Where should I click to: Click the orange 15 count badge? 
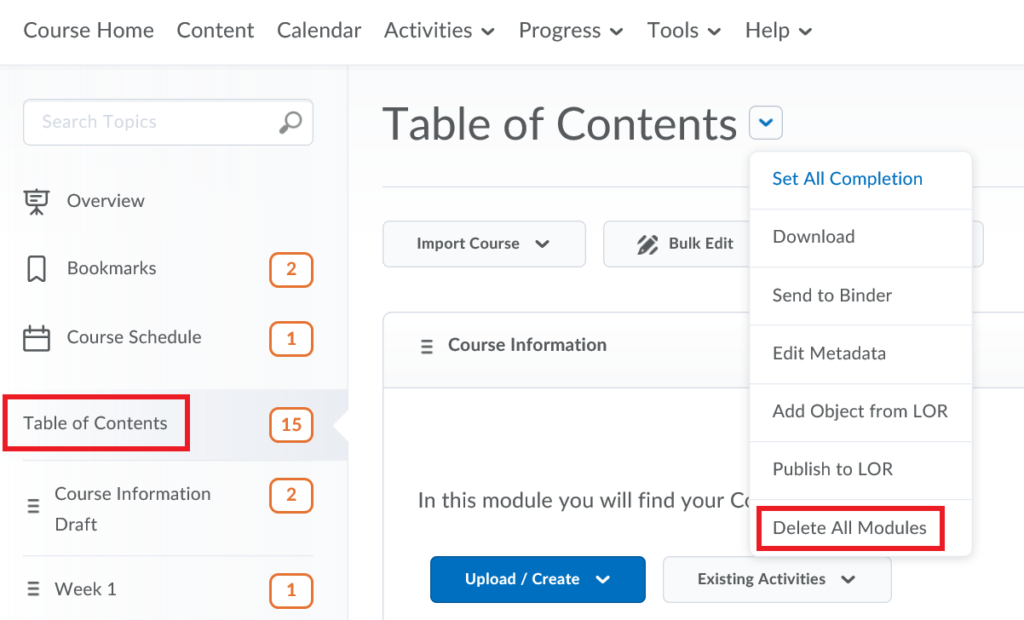(x=290, y=424)
